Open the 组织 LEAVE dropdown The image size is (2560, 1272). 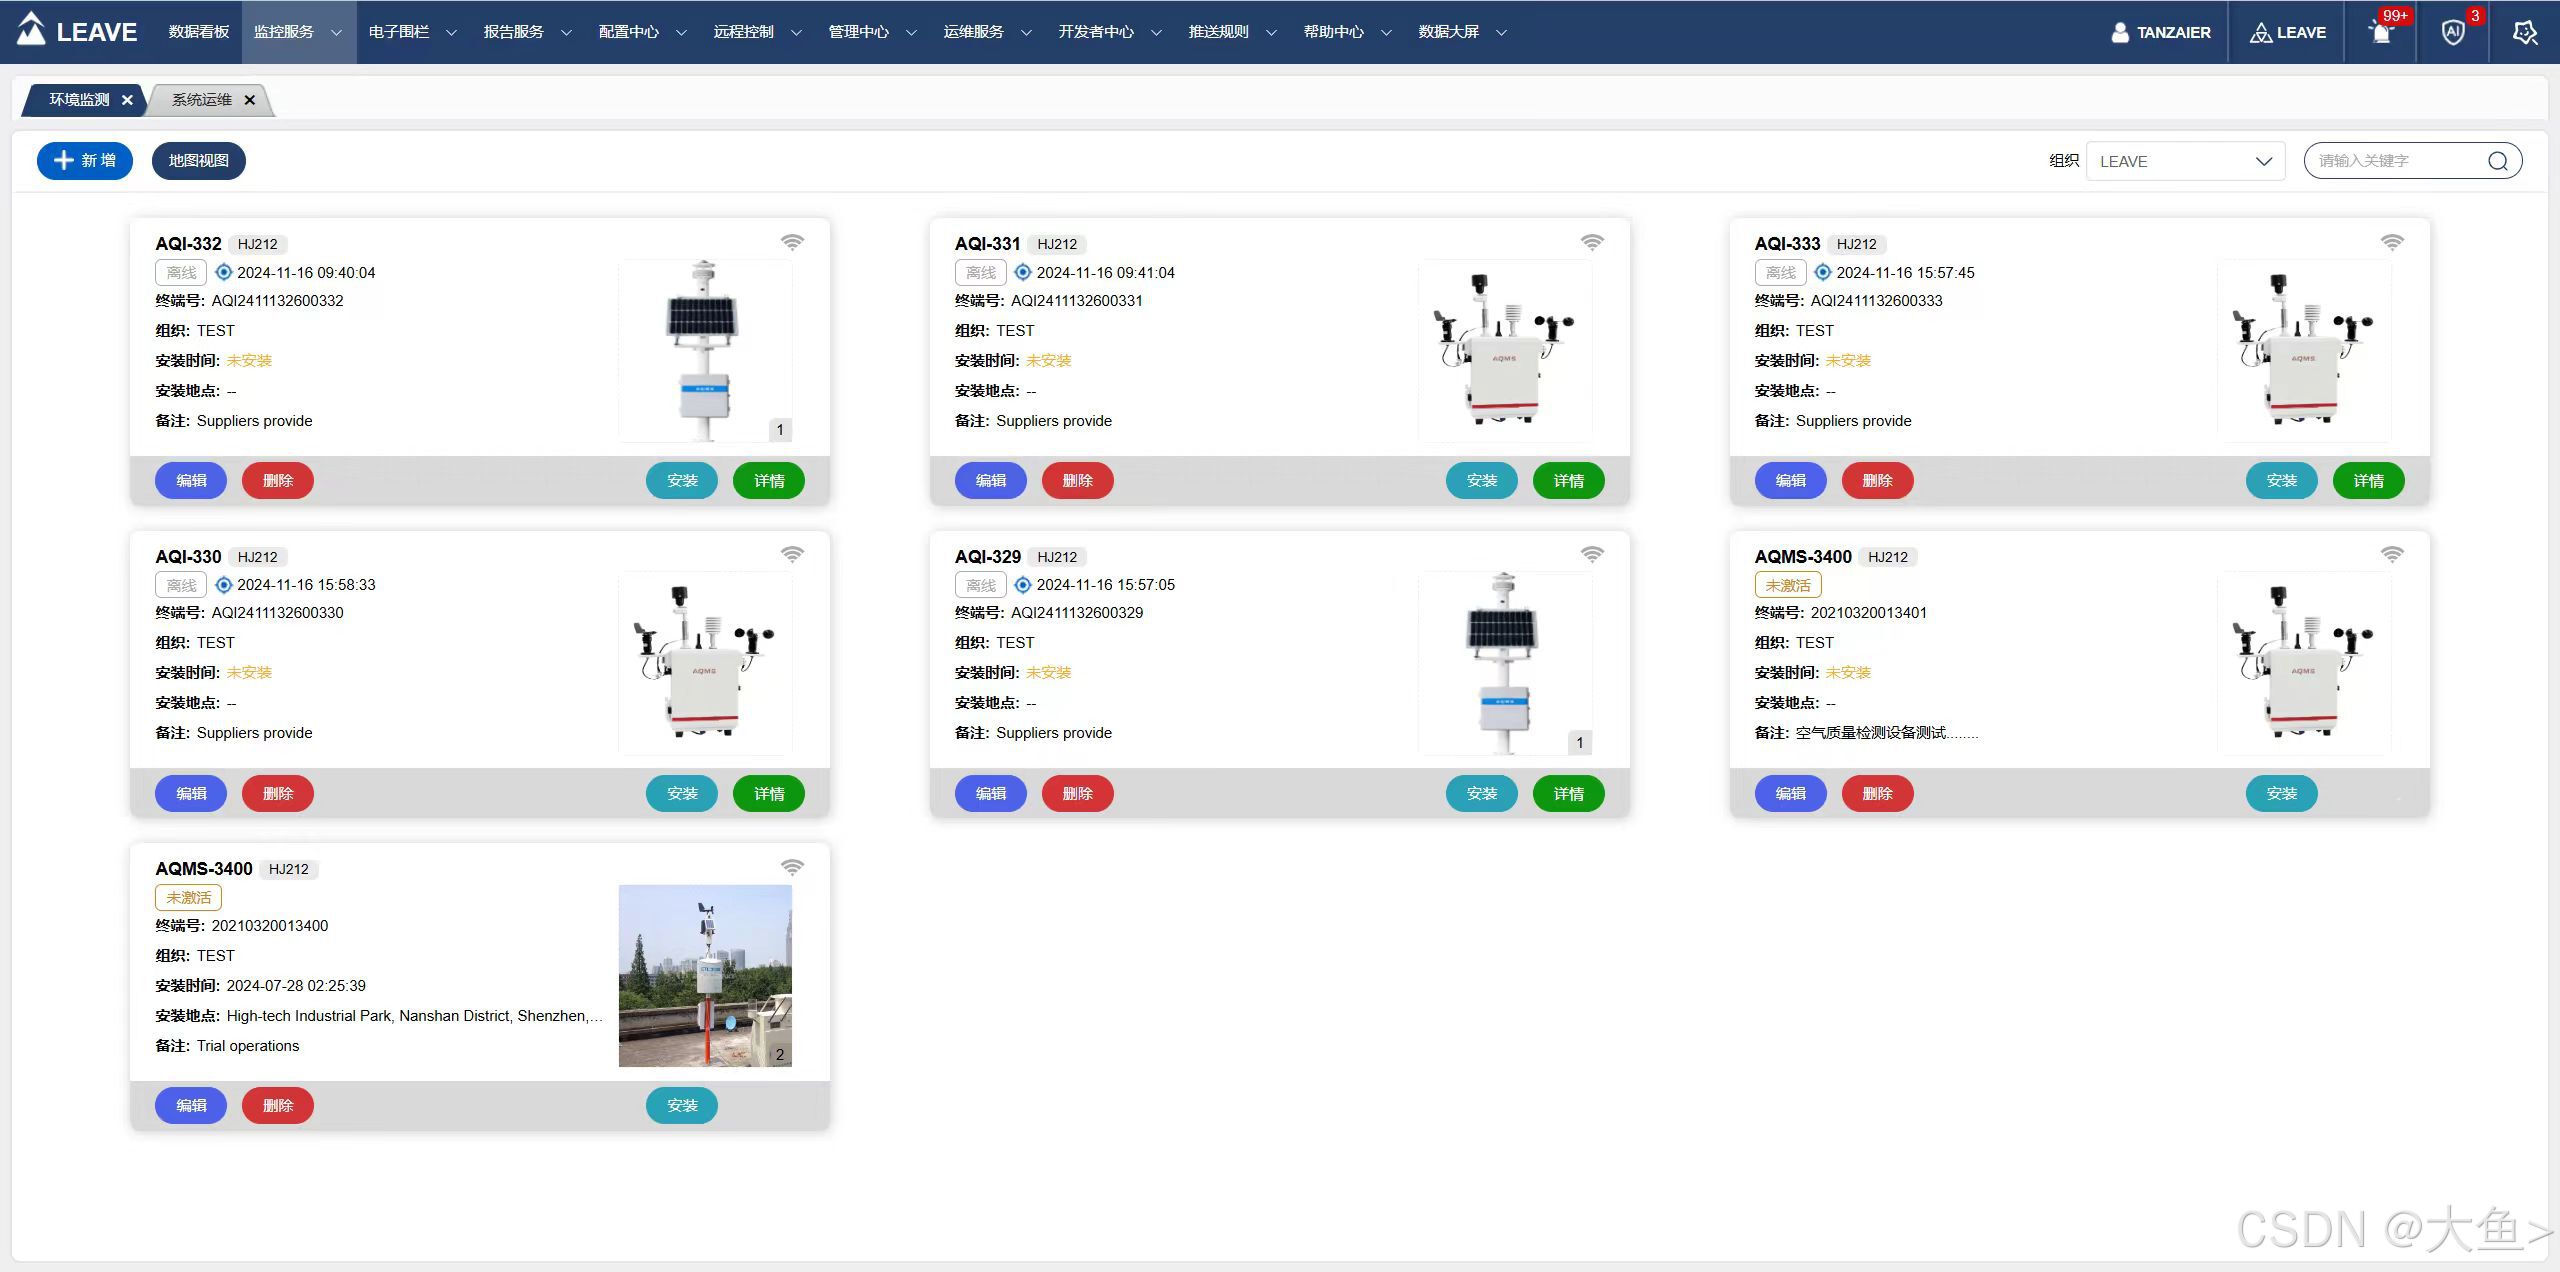(2185, 161)
